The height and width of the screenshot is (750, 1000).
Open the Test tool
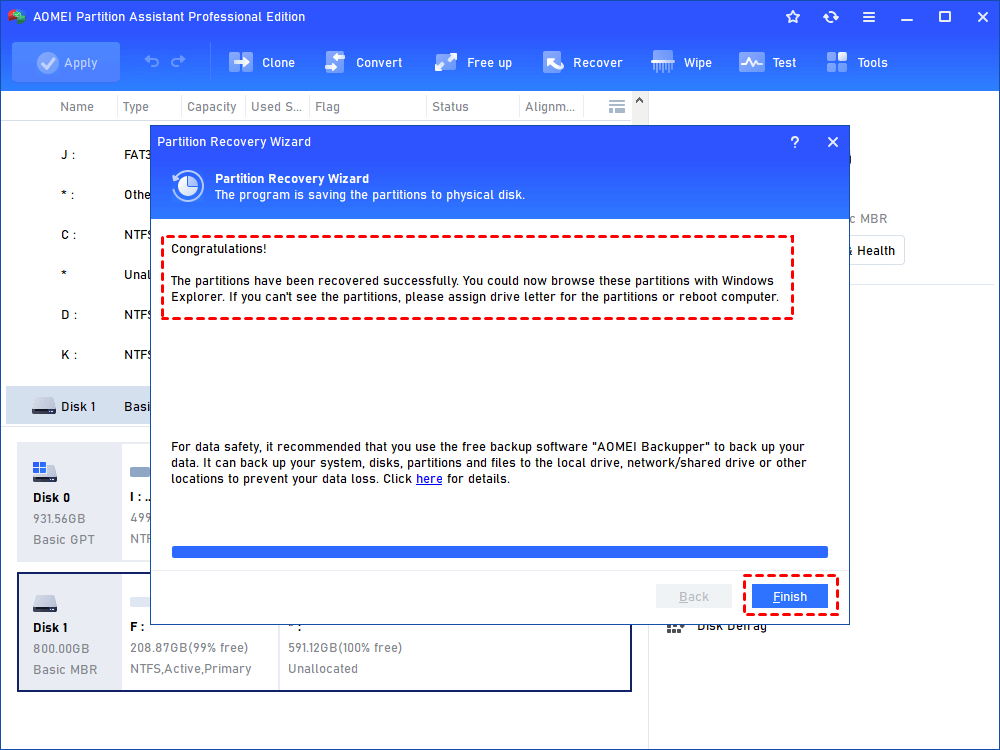[x=767, y=62]
